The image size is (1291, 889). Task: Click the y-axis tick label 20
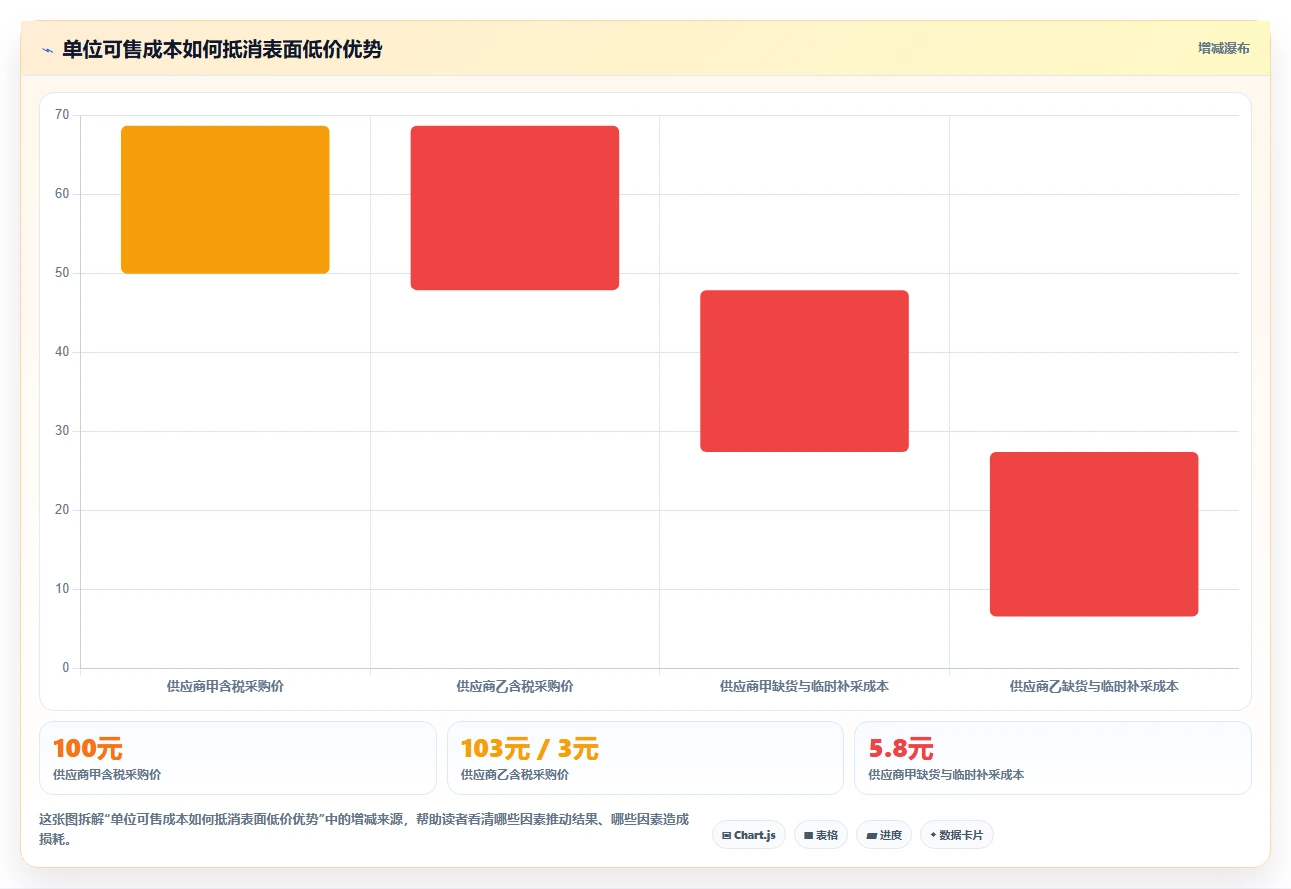tap(62, 510)
